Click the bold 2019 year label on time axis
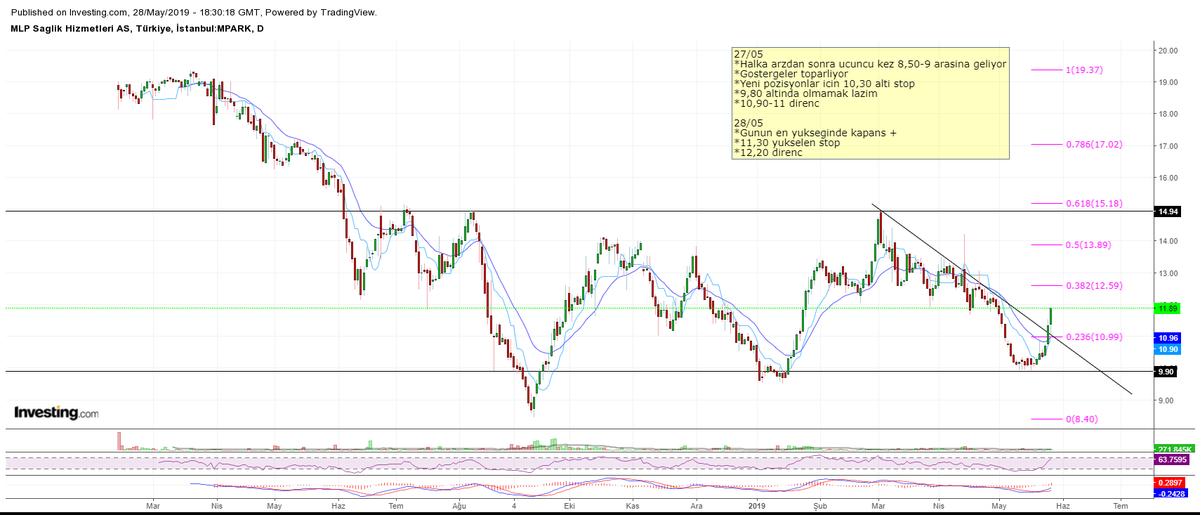The width and height of the screenshot is (1200, 515). tap(757, 508)
